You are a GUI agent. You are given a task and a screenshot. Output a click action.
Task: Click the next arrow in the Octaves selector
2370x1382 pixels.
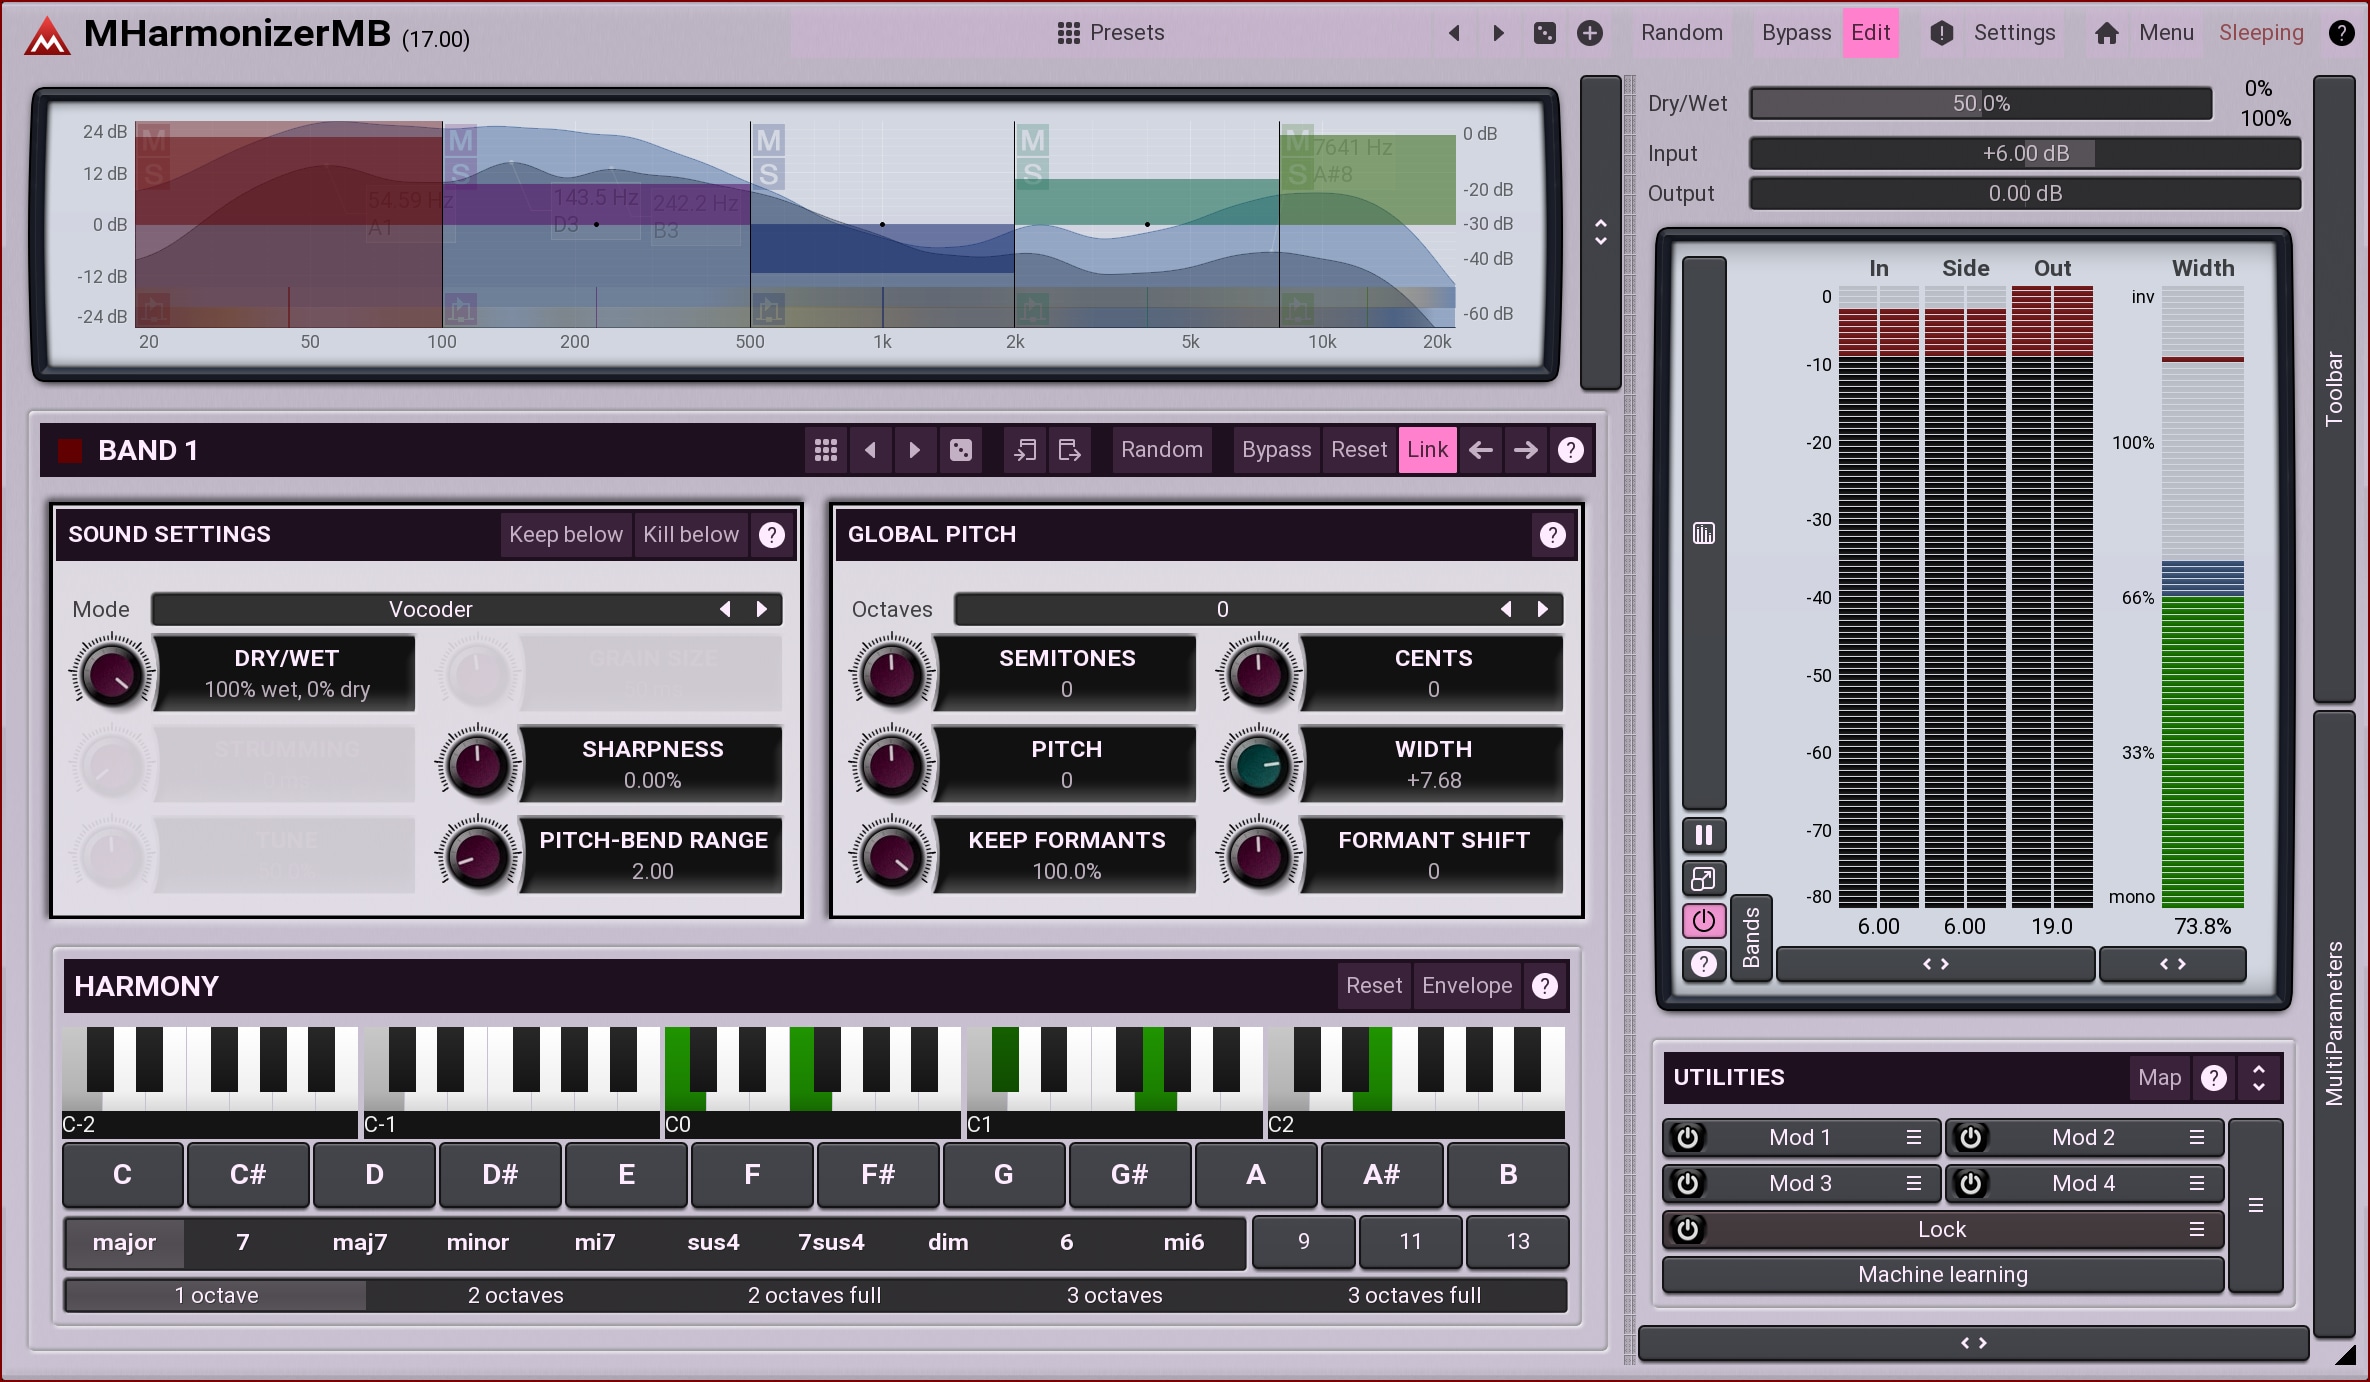(1542, 609)
